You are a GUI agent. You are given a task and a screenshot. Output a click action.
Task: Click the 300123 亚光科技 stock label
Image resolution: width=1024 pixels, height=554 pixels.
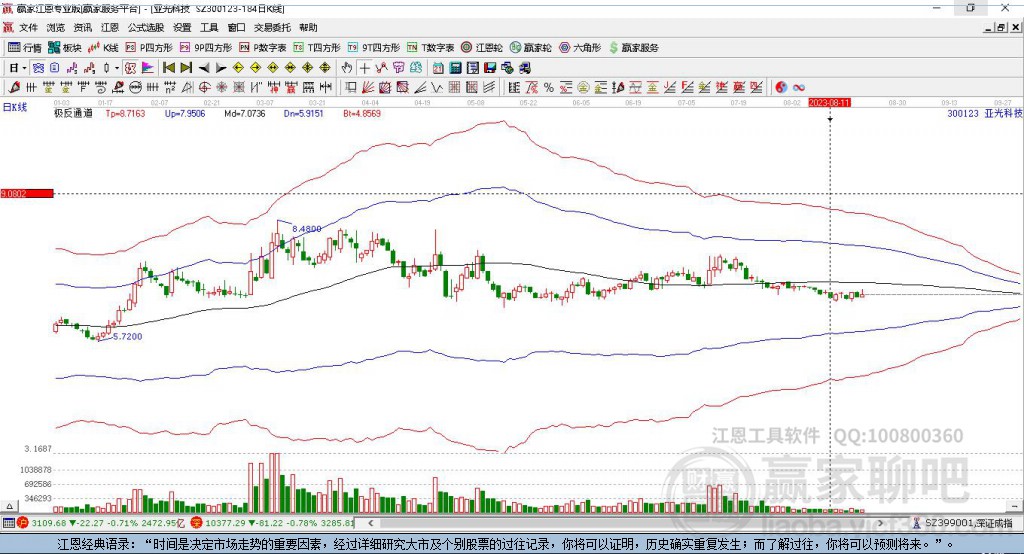click(985, 114)
